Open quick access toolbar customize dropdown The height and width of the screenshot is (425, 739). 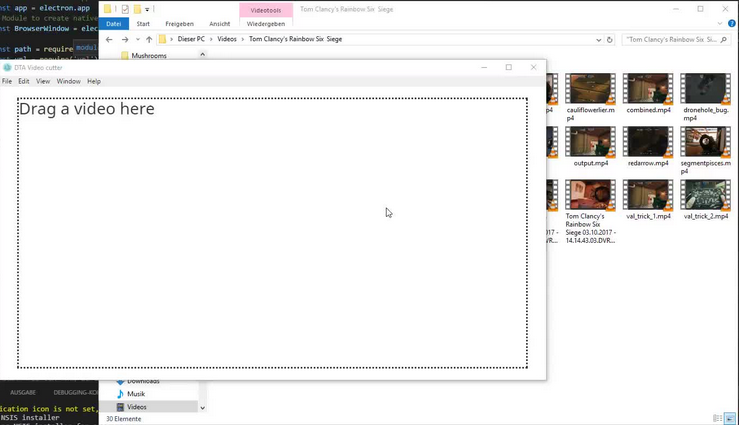147,9
